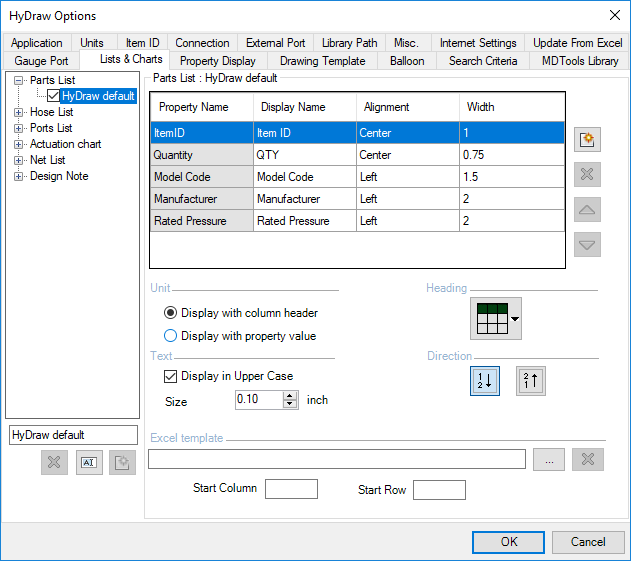This screenshot has height=561, width=631.
Task: Select the Actuation chart tree item
Action: tap(66, 144)
